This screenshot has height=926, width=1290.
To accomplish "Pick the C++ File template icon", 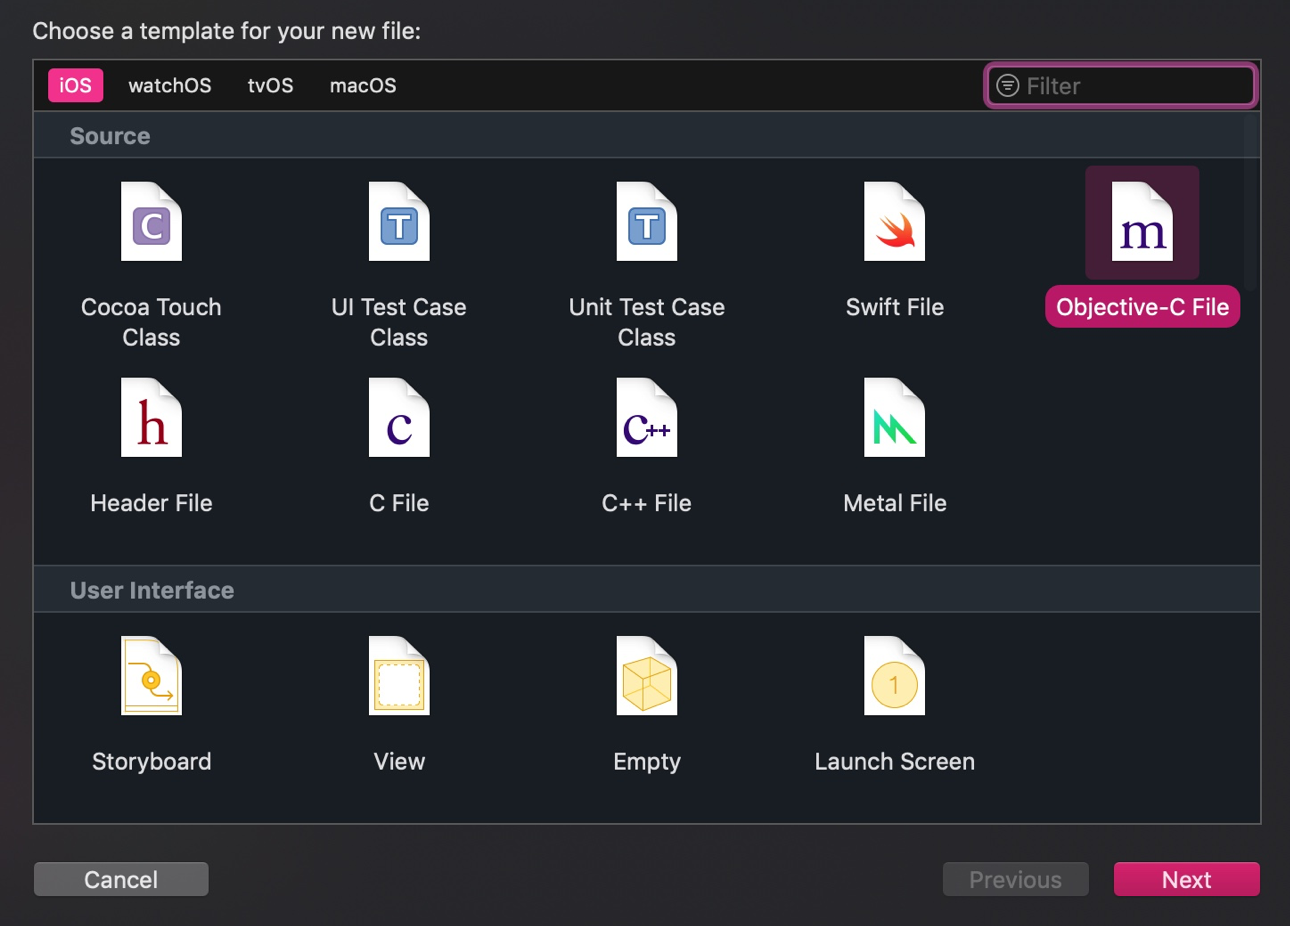I will (x=647, y=417).
